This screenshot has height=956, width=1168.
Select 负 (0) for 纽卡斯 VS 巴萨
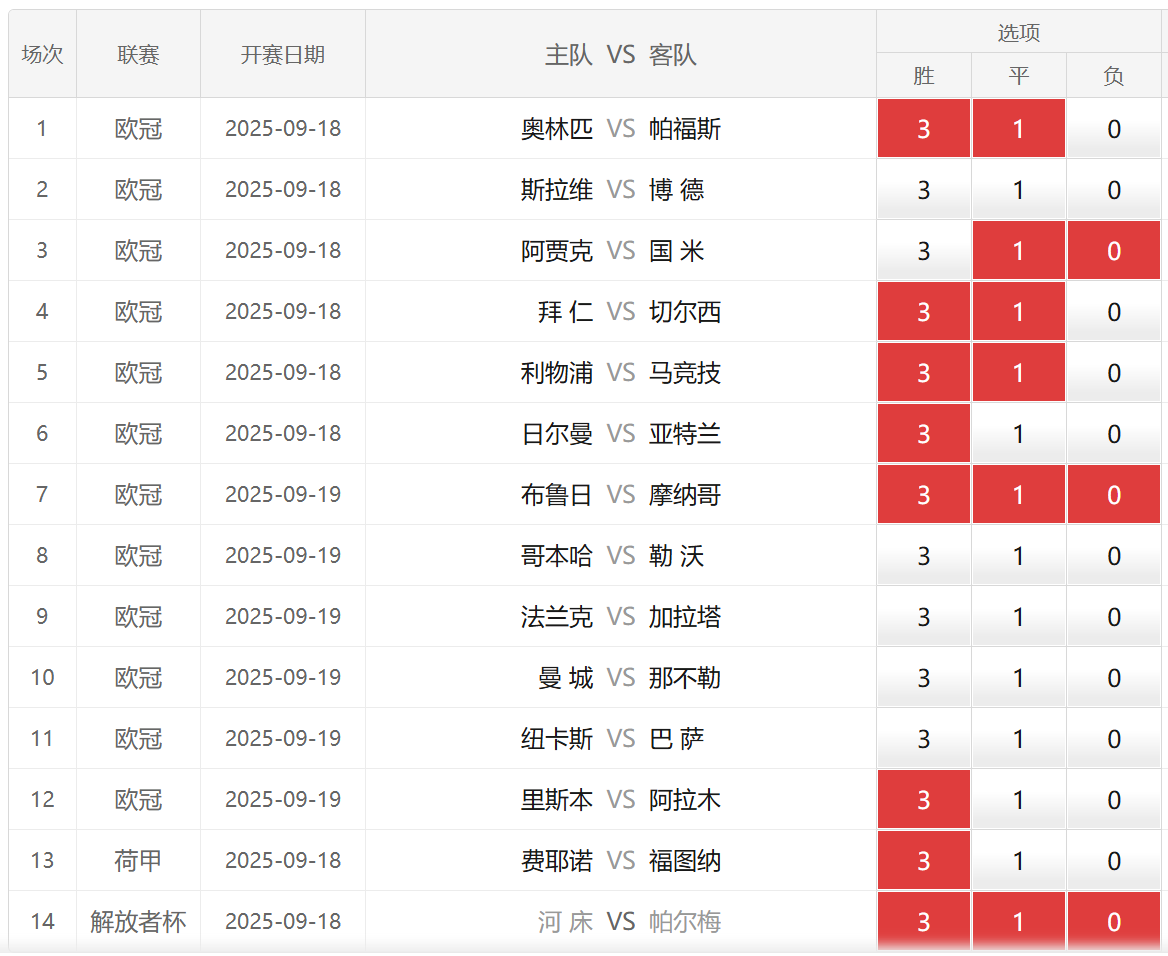[1114, 740]
